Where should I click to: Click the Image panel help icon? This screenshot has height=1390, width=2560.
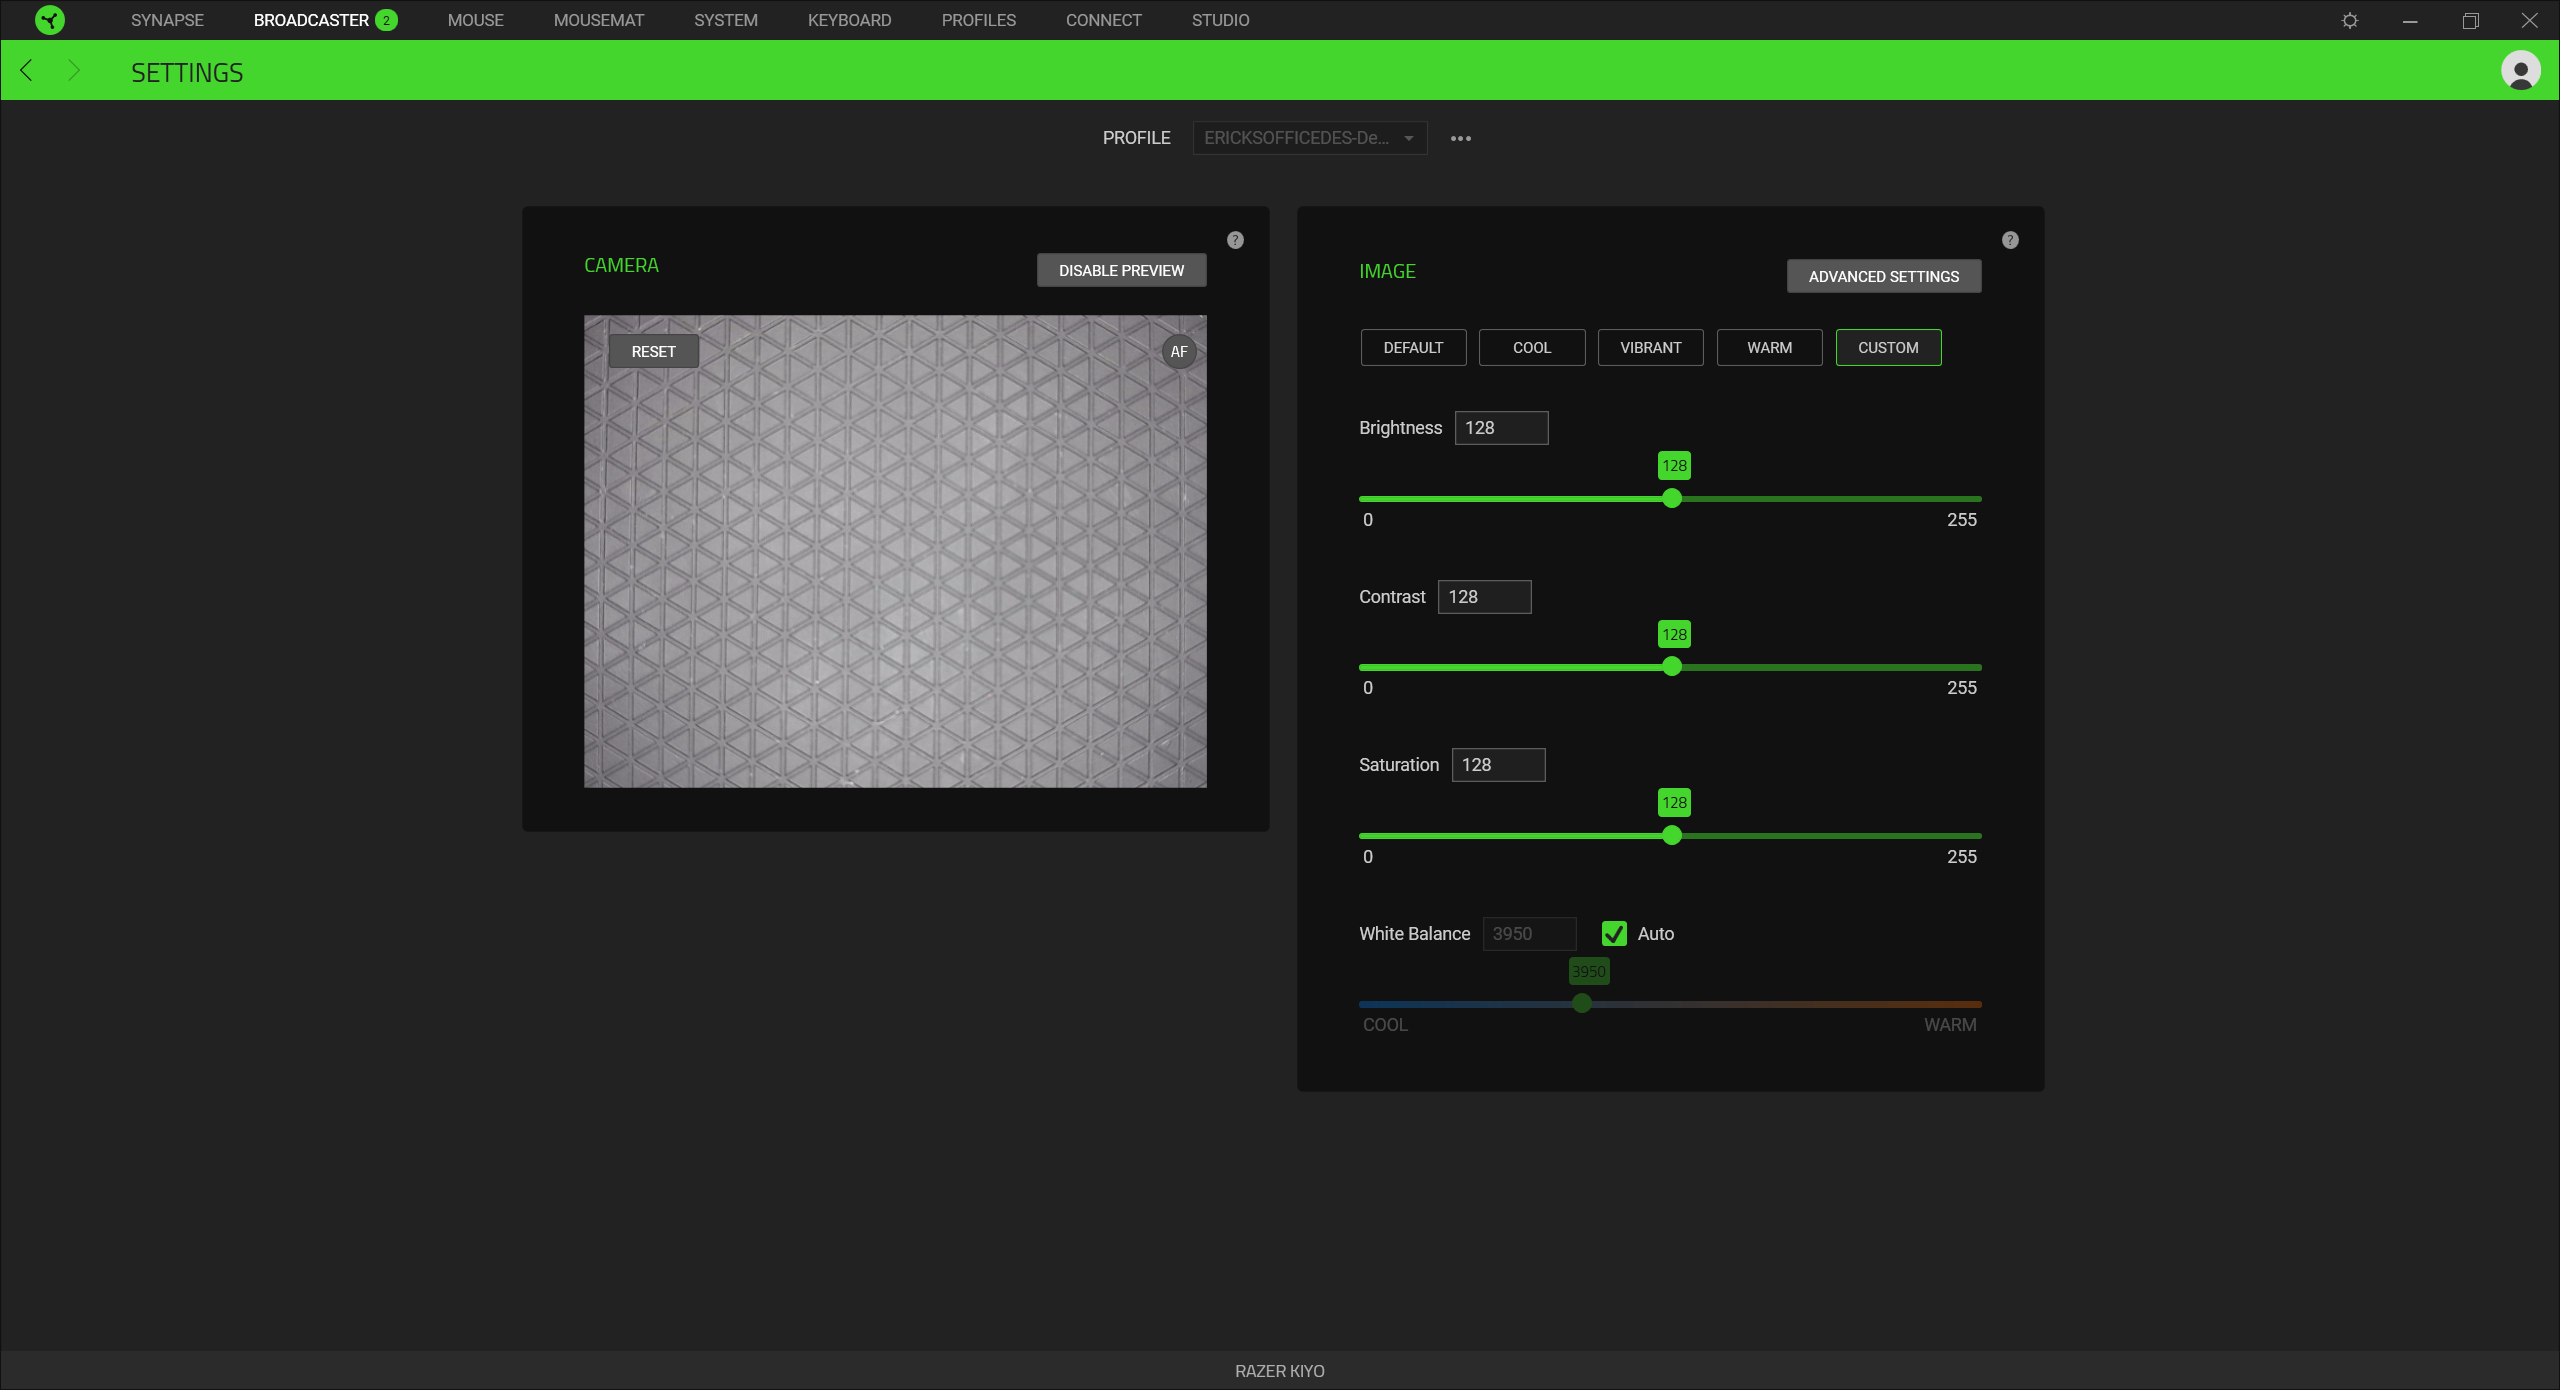2010,240
